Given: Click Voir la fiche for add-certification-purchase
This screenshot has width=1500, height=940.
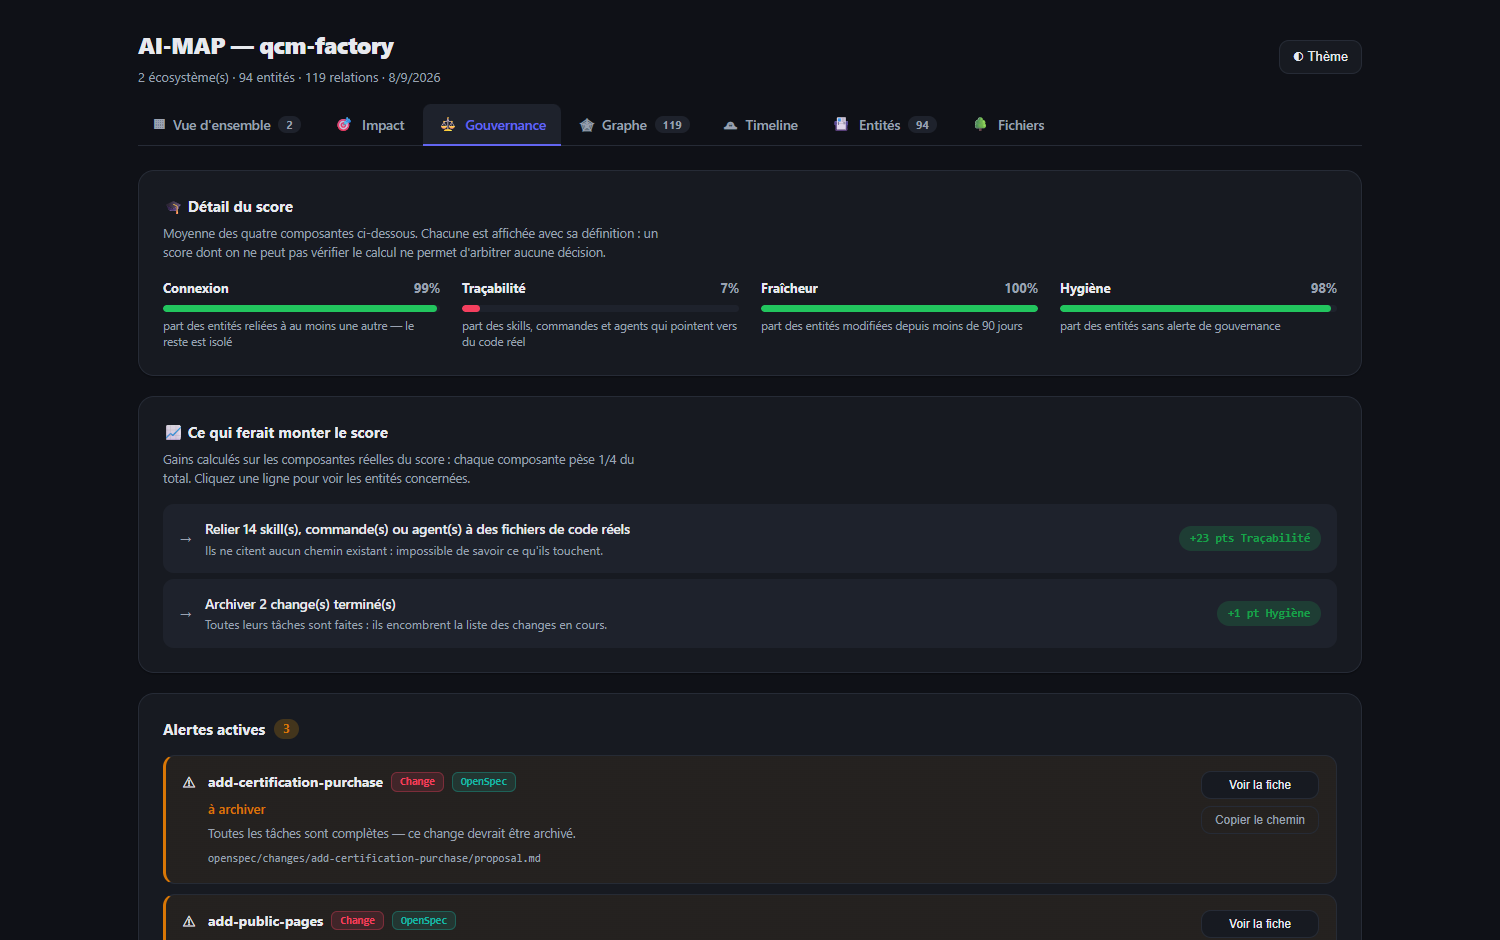Looking at the screenshot, I should click(x=1260, y=785).
